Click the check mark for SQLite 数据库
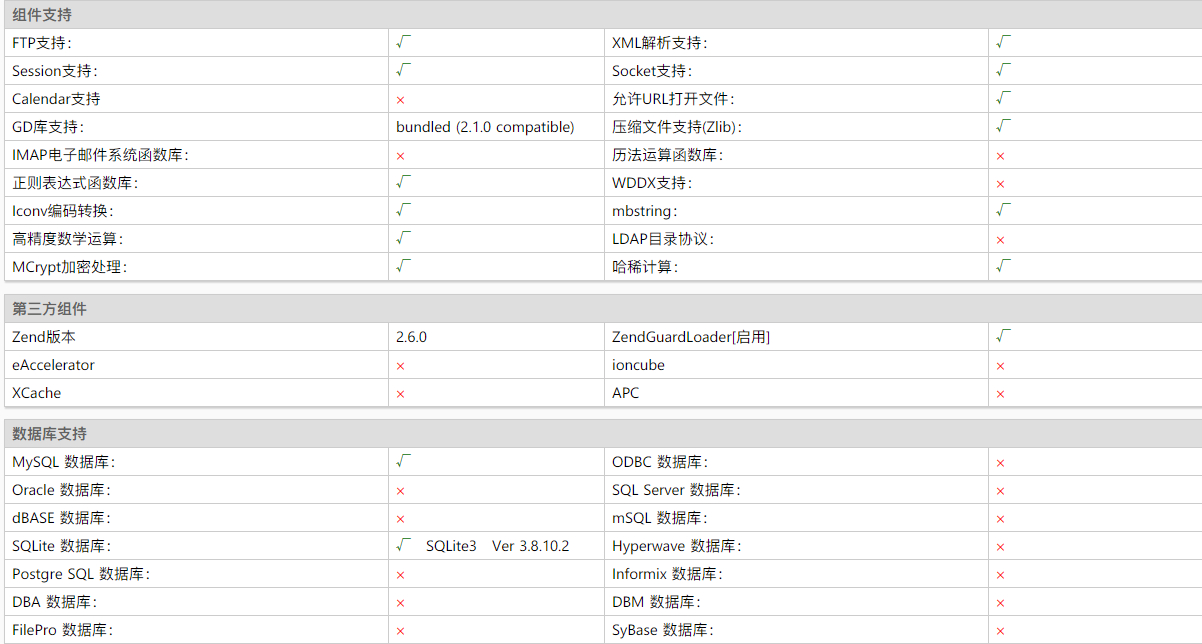 point(403,546)
